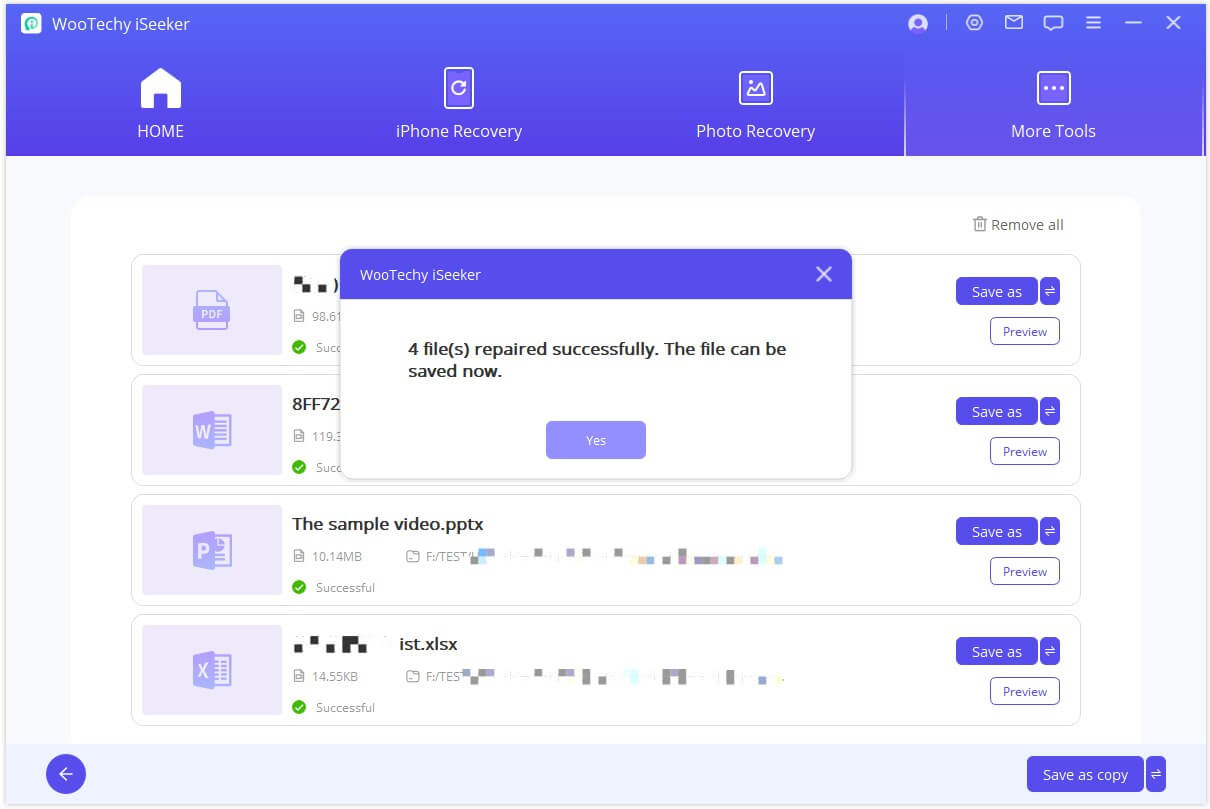Open the hamburger menu in title bar
This screenshot has width=1210, height=809.
[1094, 23]
